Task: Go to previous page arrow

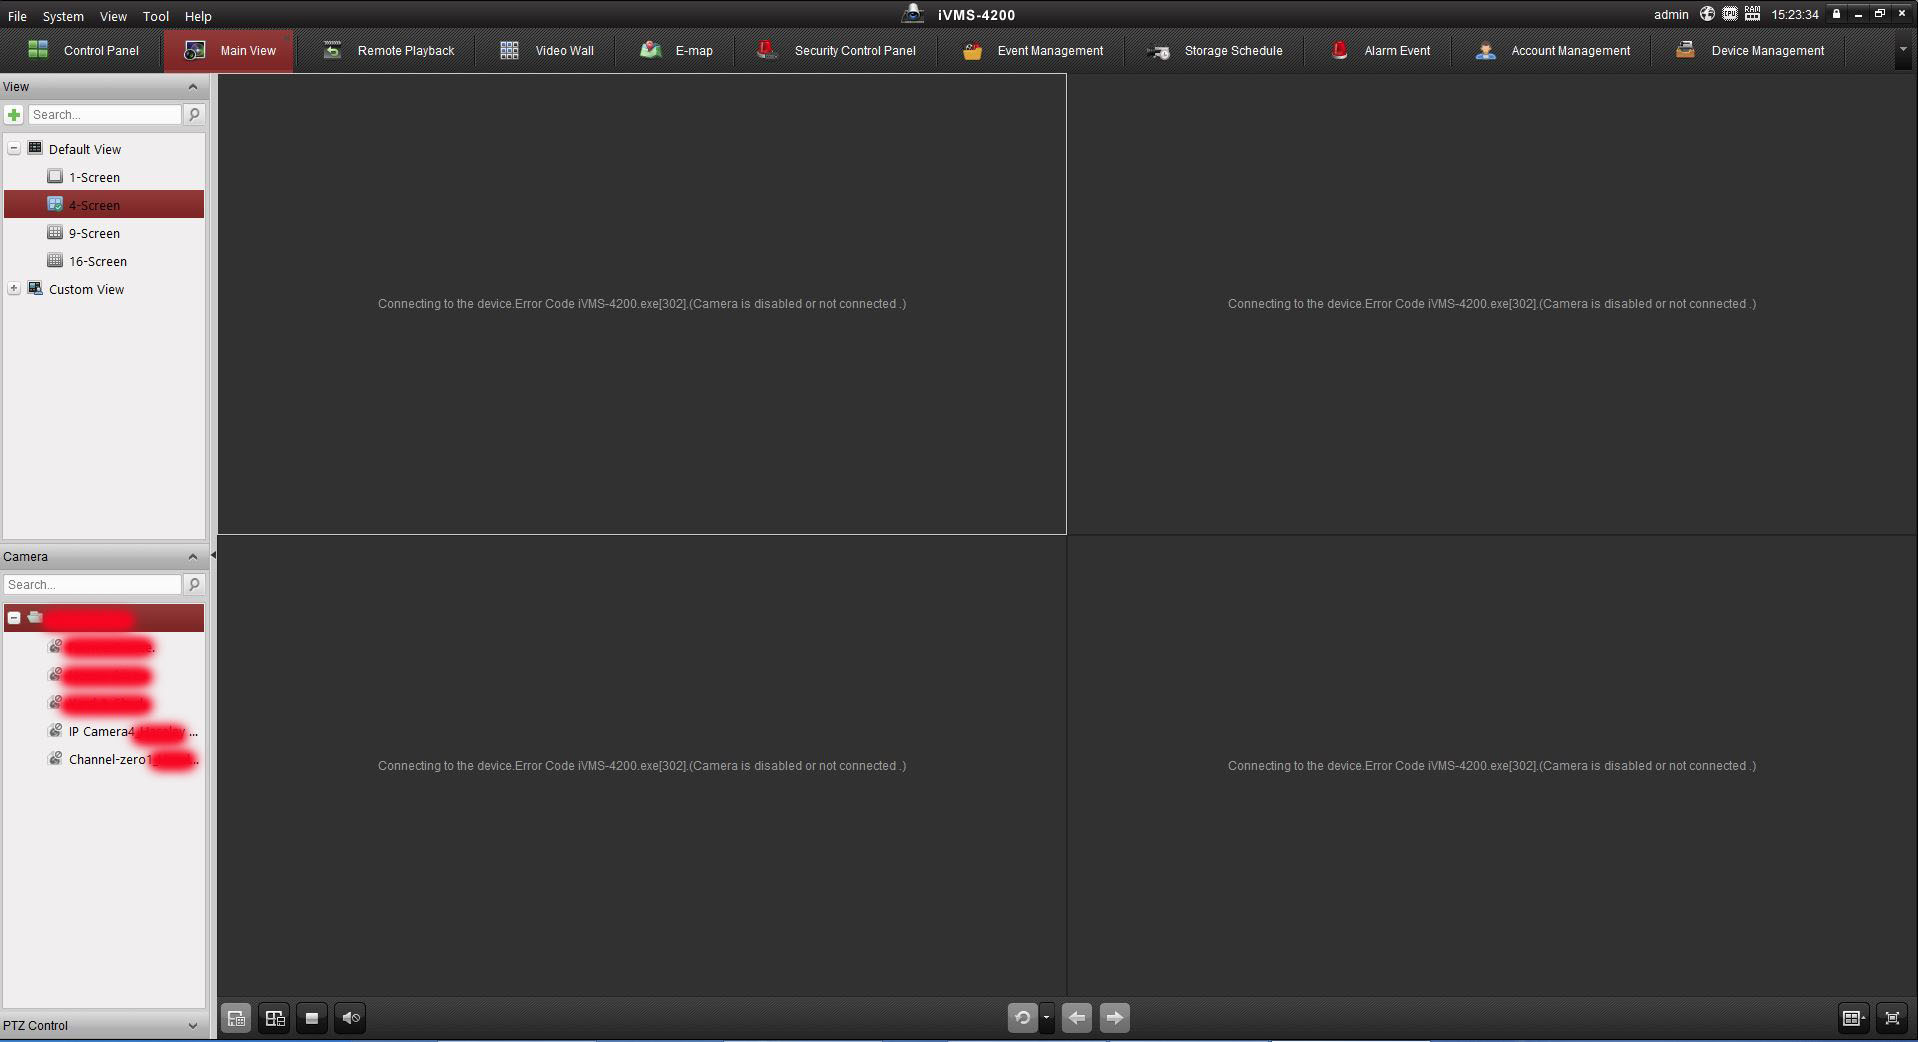Action: pos(1077,1018)
